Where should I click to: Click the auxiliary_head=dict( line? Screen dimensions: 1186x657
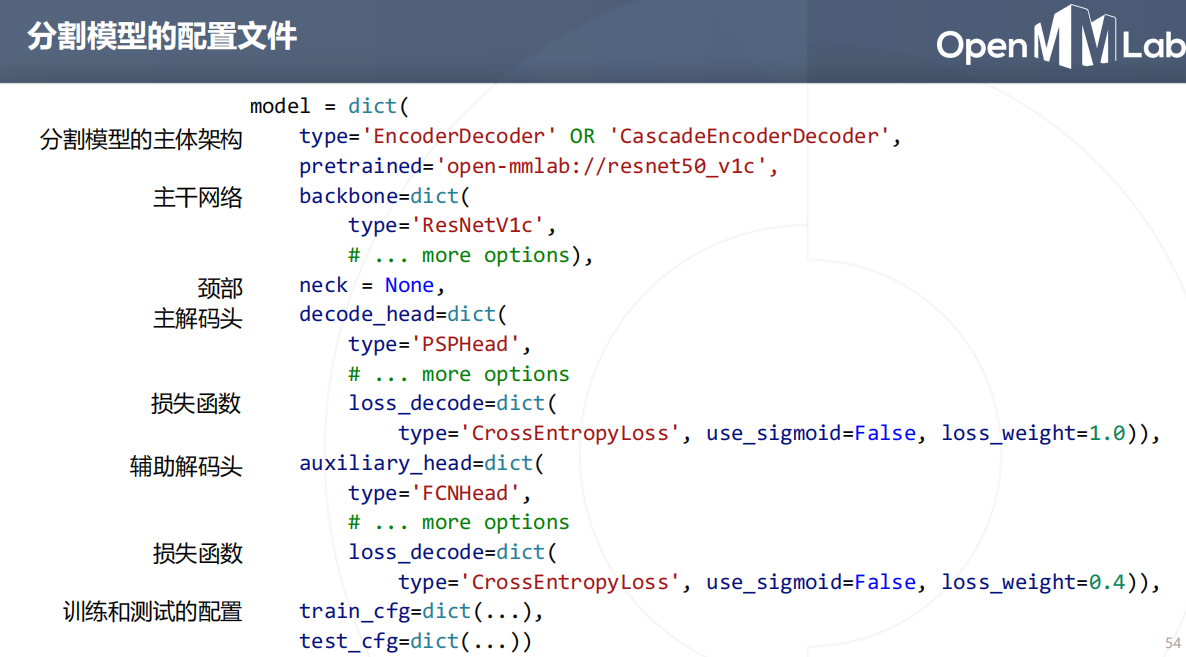click(x=421, y=463)
